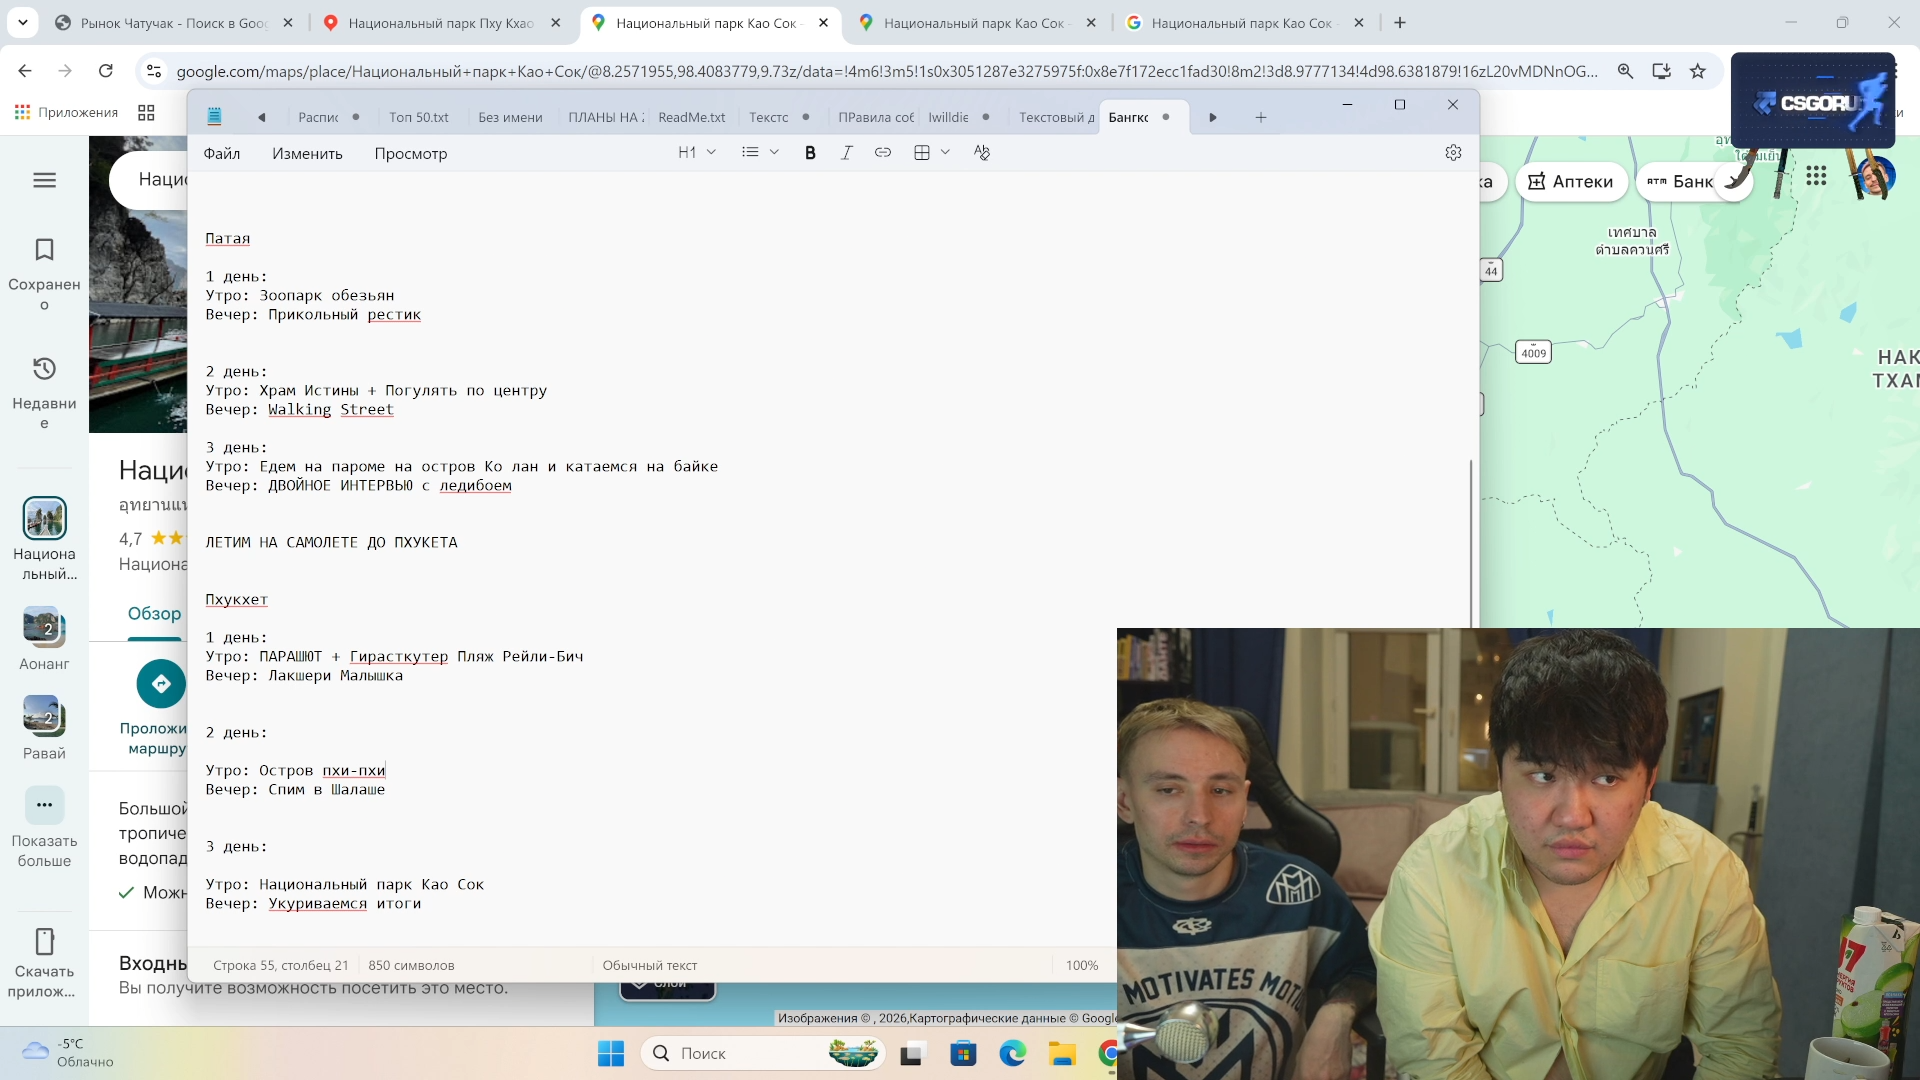Toggle bold formatting in Notepad

tap(810, 153)
